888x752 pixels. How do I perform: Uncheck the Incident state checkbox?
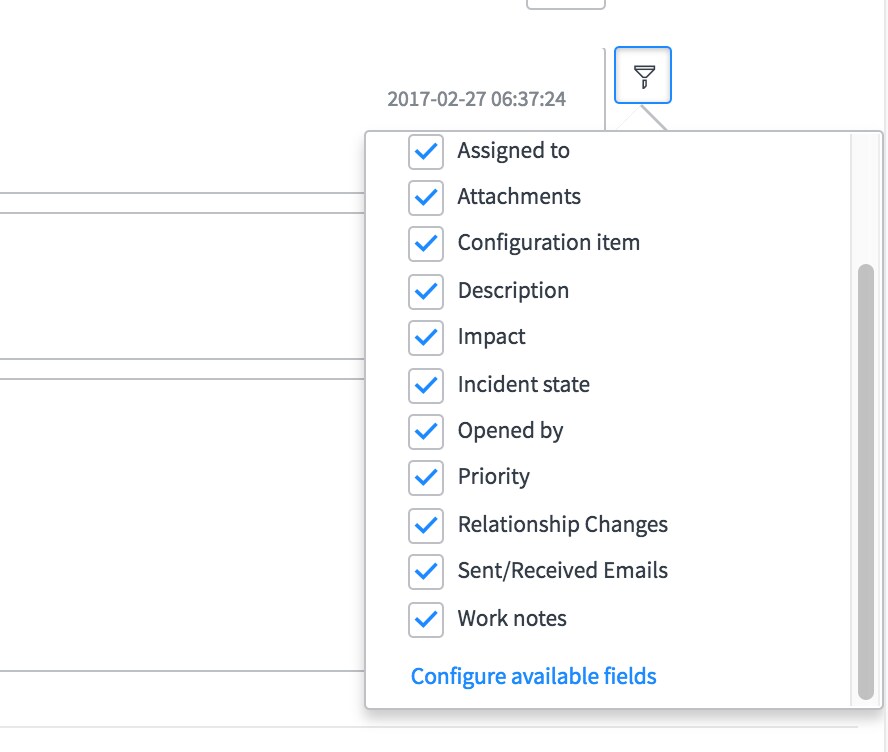coord(426,385)
